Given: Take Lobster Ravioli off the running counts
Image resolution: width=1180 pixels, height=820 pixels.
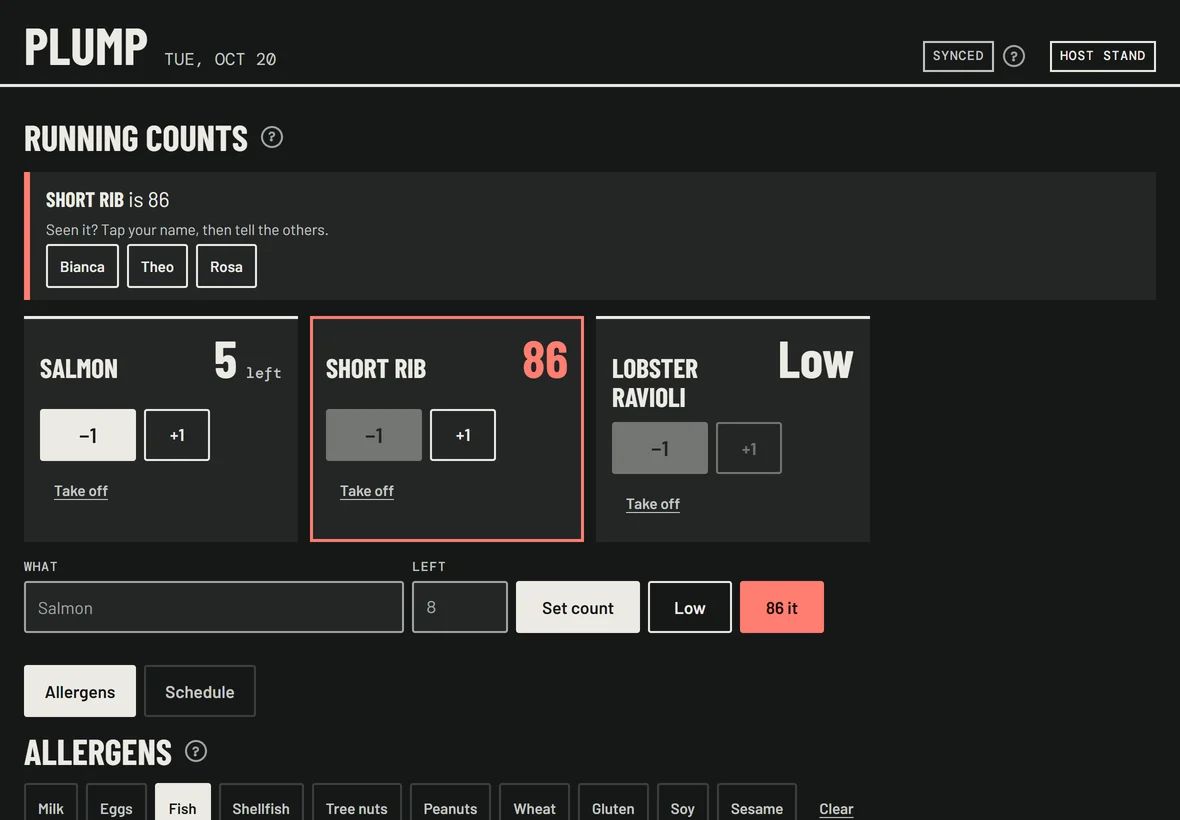Looking at the screenshot, I should [x=652, y=504].
